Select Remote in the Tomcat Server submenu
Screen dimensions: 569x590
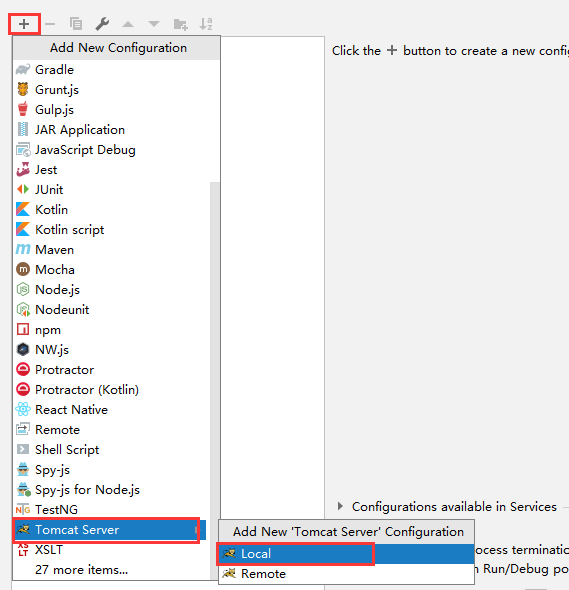click(347, 574)
